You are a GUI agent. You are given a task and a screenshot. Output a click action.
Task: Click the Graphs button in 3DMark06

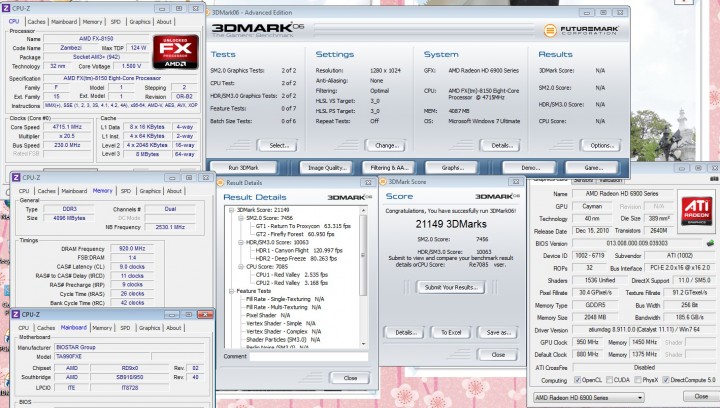tap(452, 168)
